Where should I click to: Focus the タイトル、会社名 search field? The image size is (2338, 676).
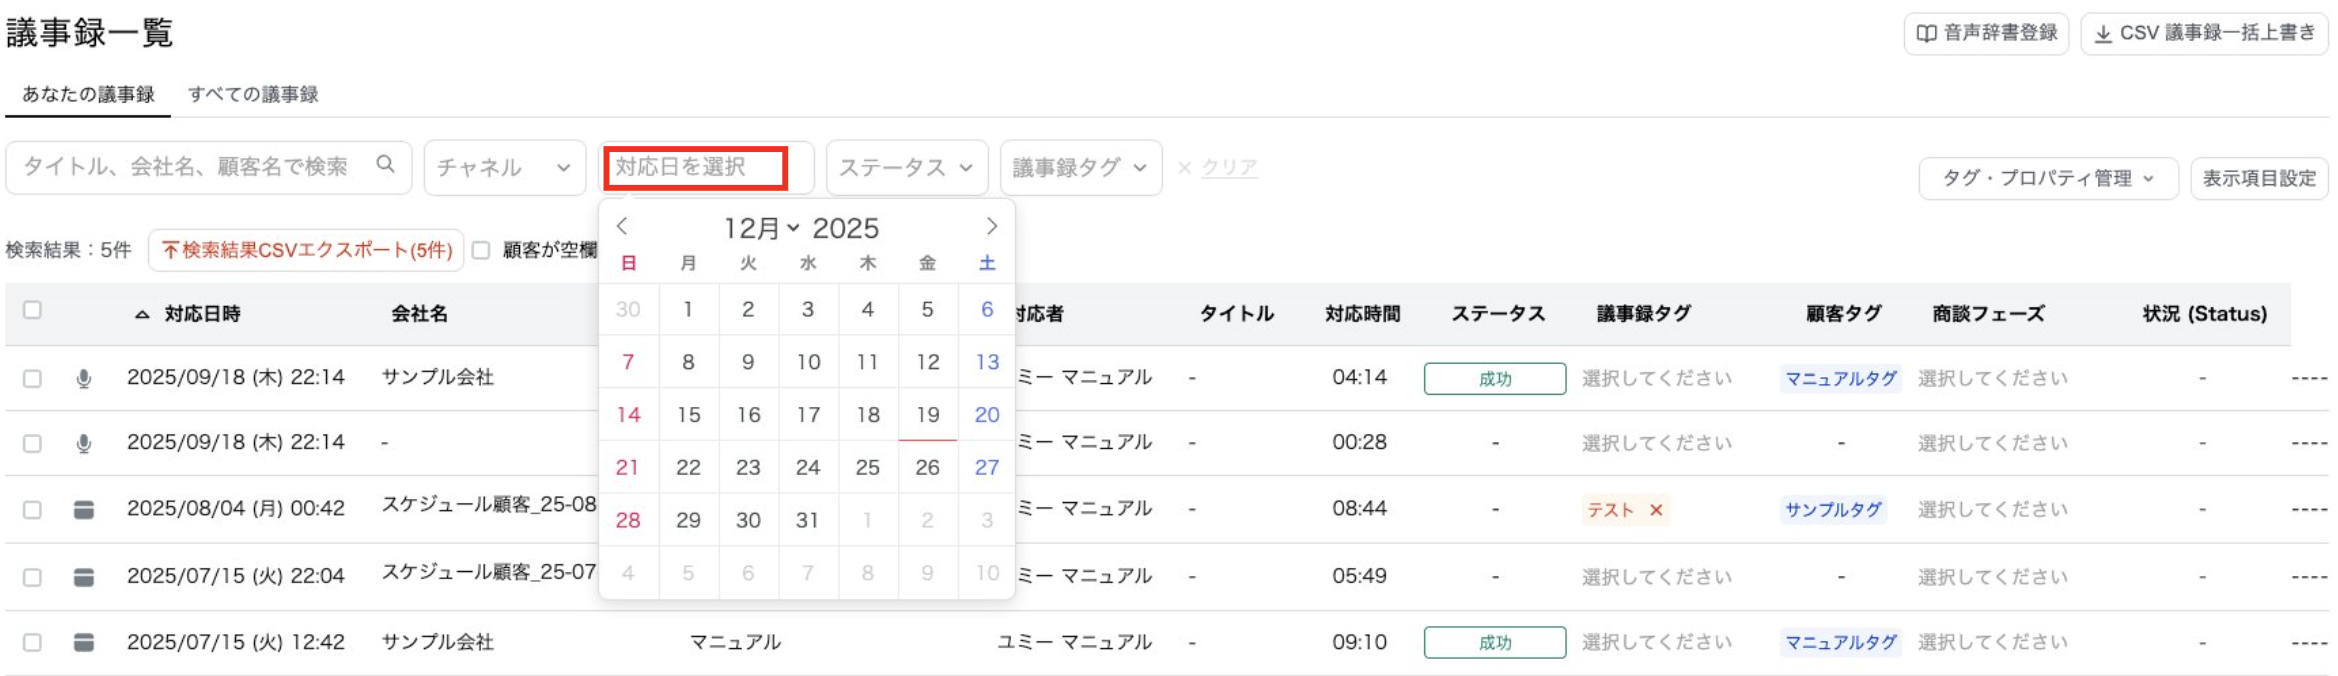(190, 167)
